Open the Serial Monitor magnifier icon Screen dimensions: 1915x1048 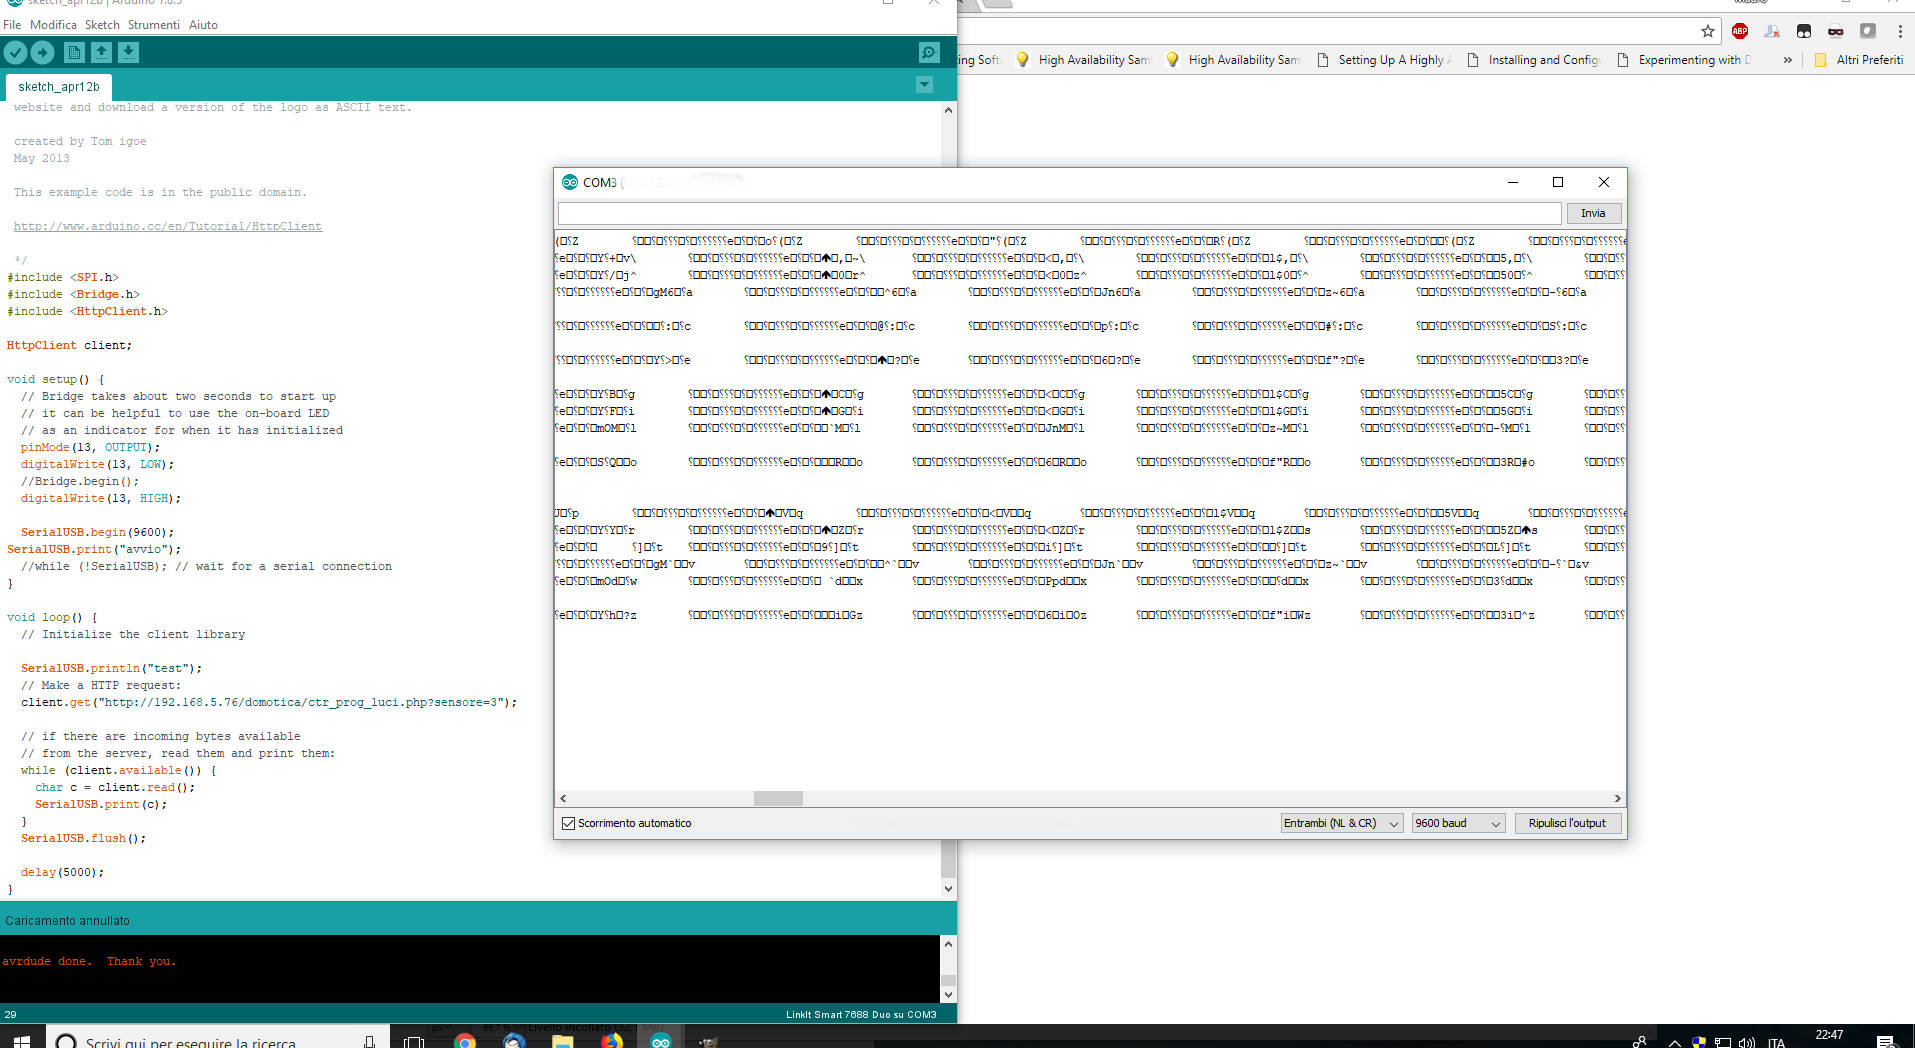928,52
